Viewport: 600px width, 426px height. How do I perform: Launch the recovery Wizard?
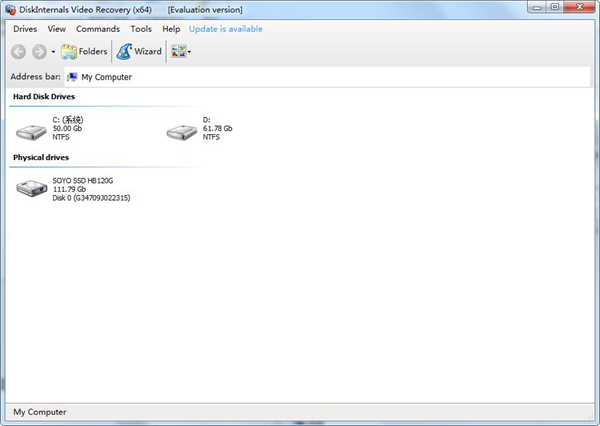139,51
